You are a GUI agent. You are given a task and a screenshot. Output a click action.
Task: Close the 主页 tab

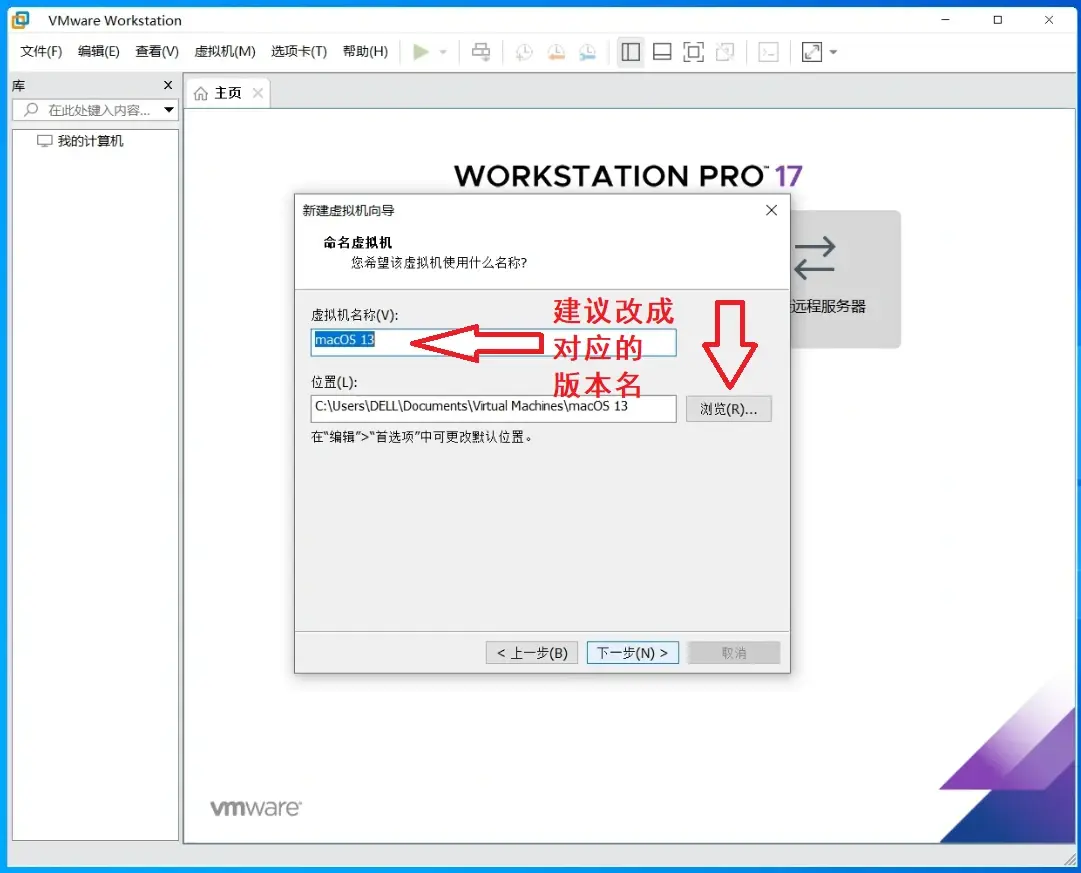tap(258, 93)
